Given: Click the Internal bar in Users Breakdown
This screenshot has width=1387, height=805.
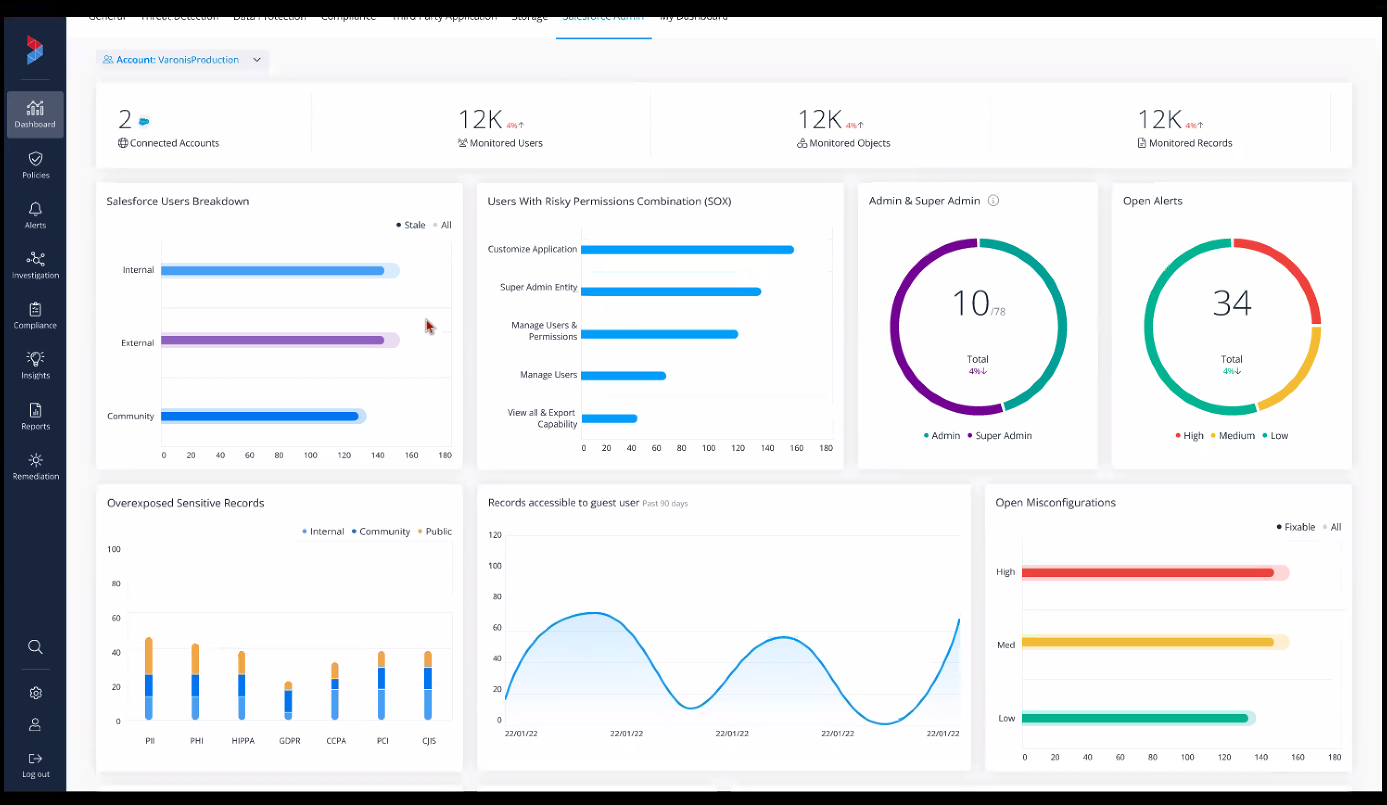Looking at the screenshot, I should coord(280,270).
